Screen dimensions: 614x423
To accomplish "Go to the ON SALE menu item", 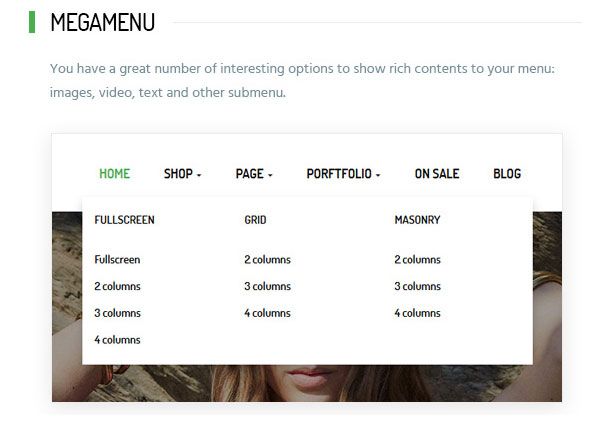I will coord(437,174).
